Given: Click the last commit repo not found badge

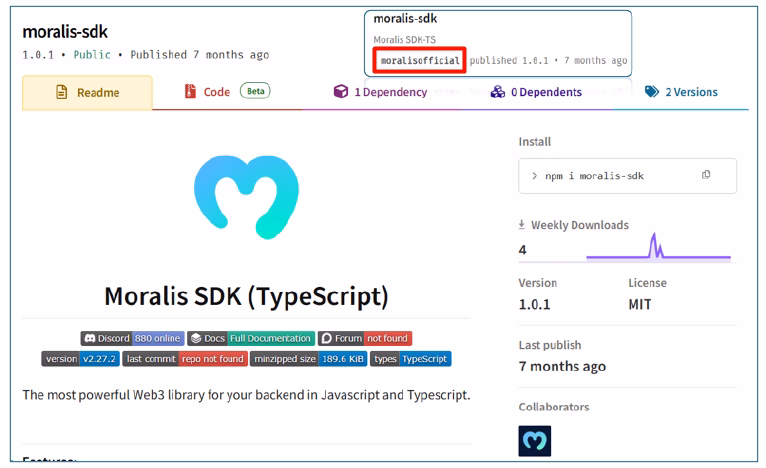Looking at the screenshot, I should click(x=185, y=359).
